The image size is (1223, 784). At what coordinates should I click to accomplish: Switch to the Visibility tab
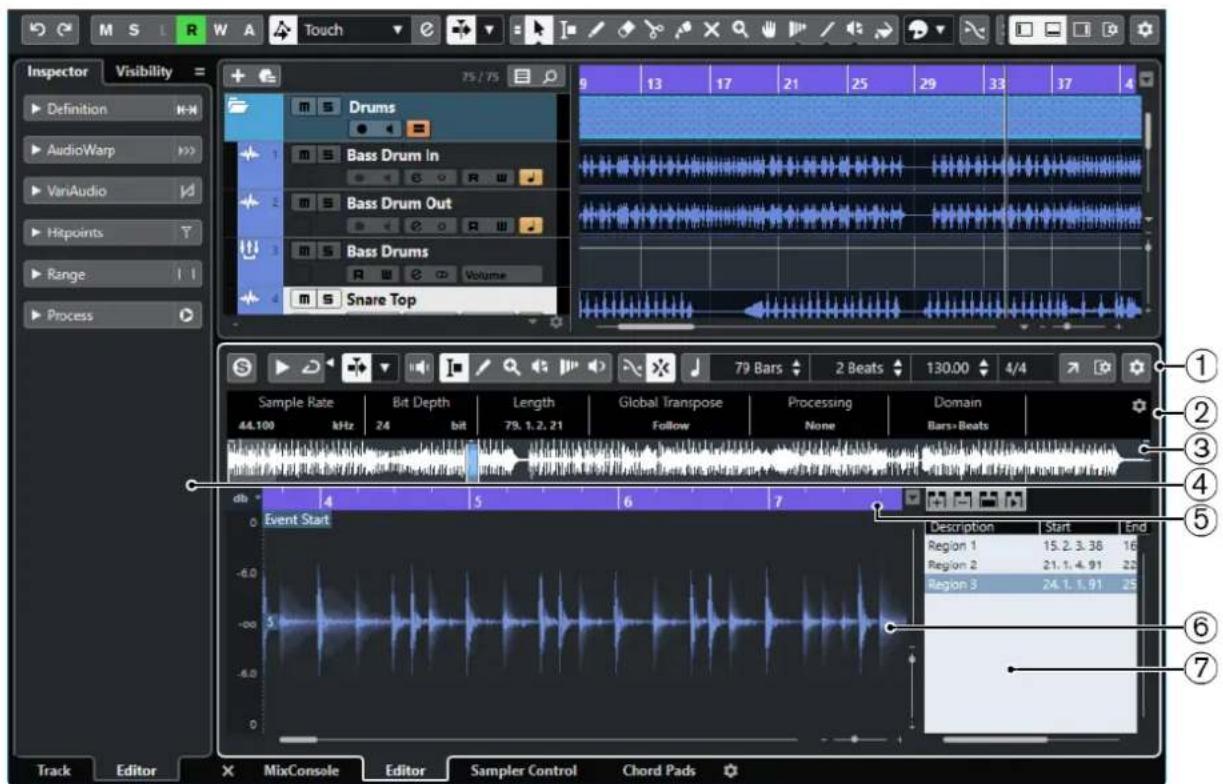(x=145, y=72)
